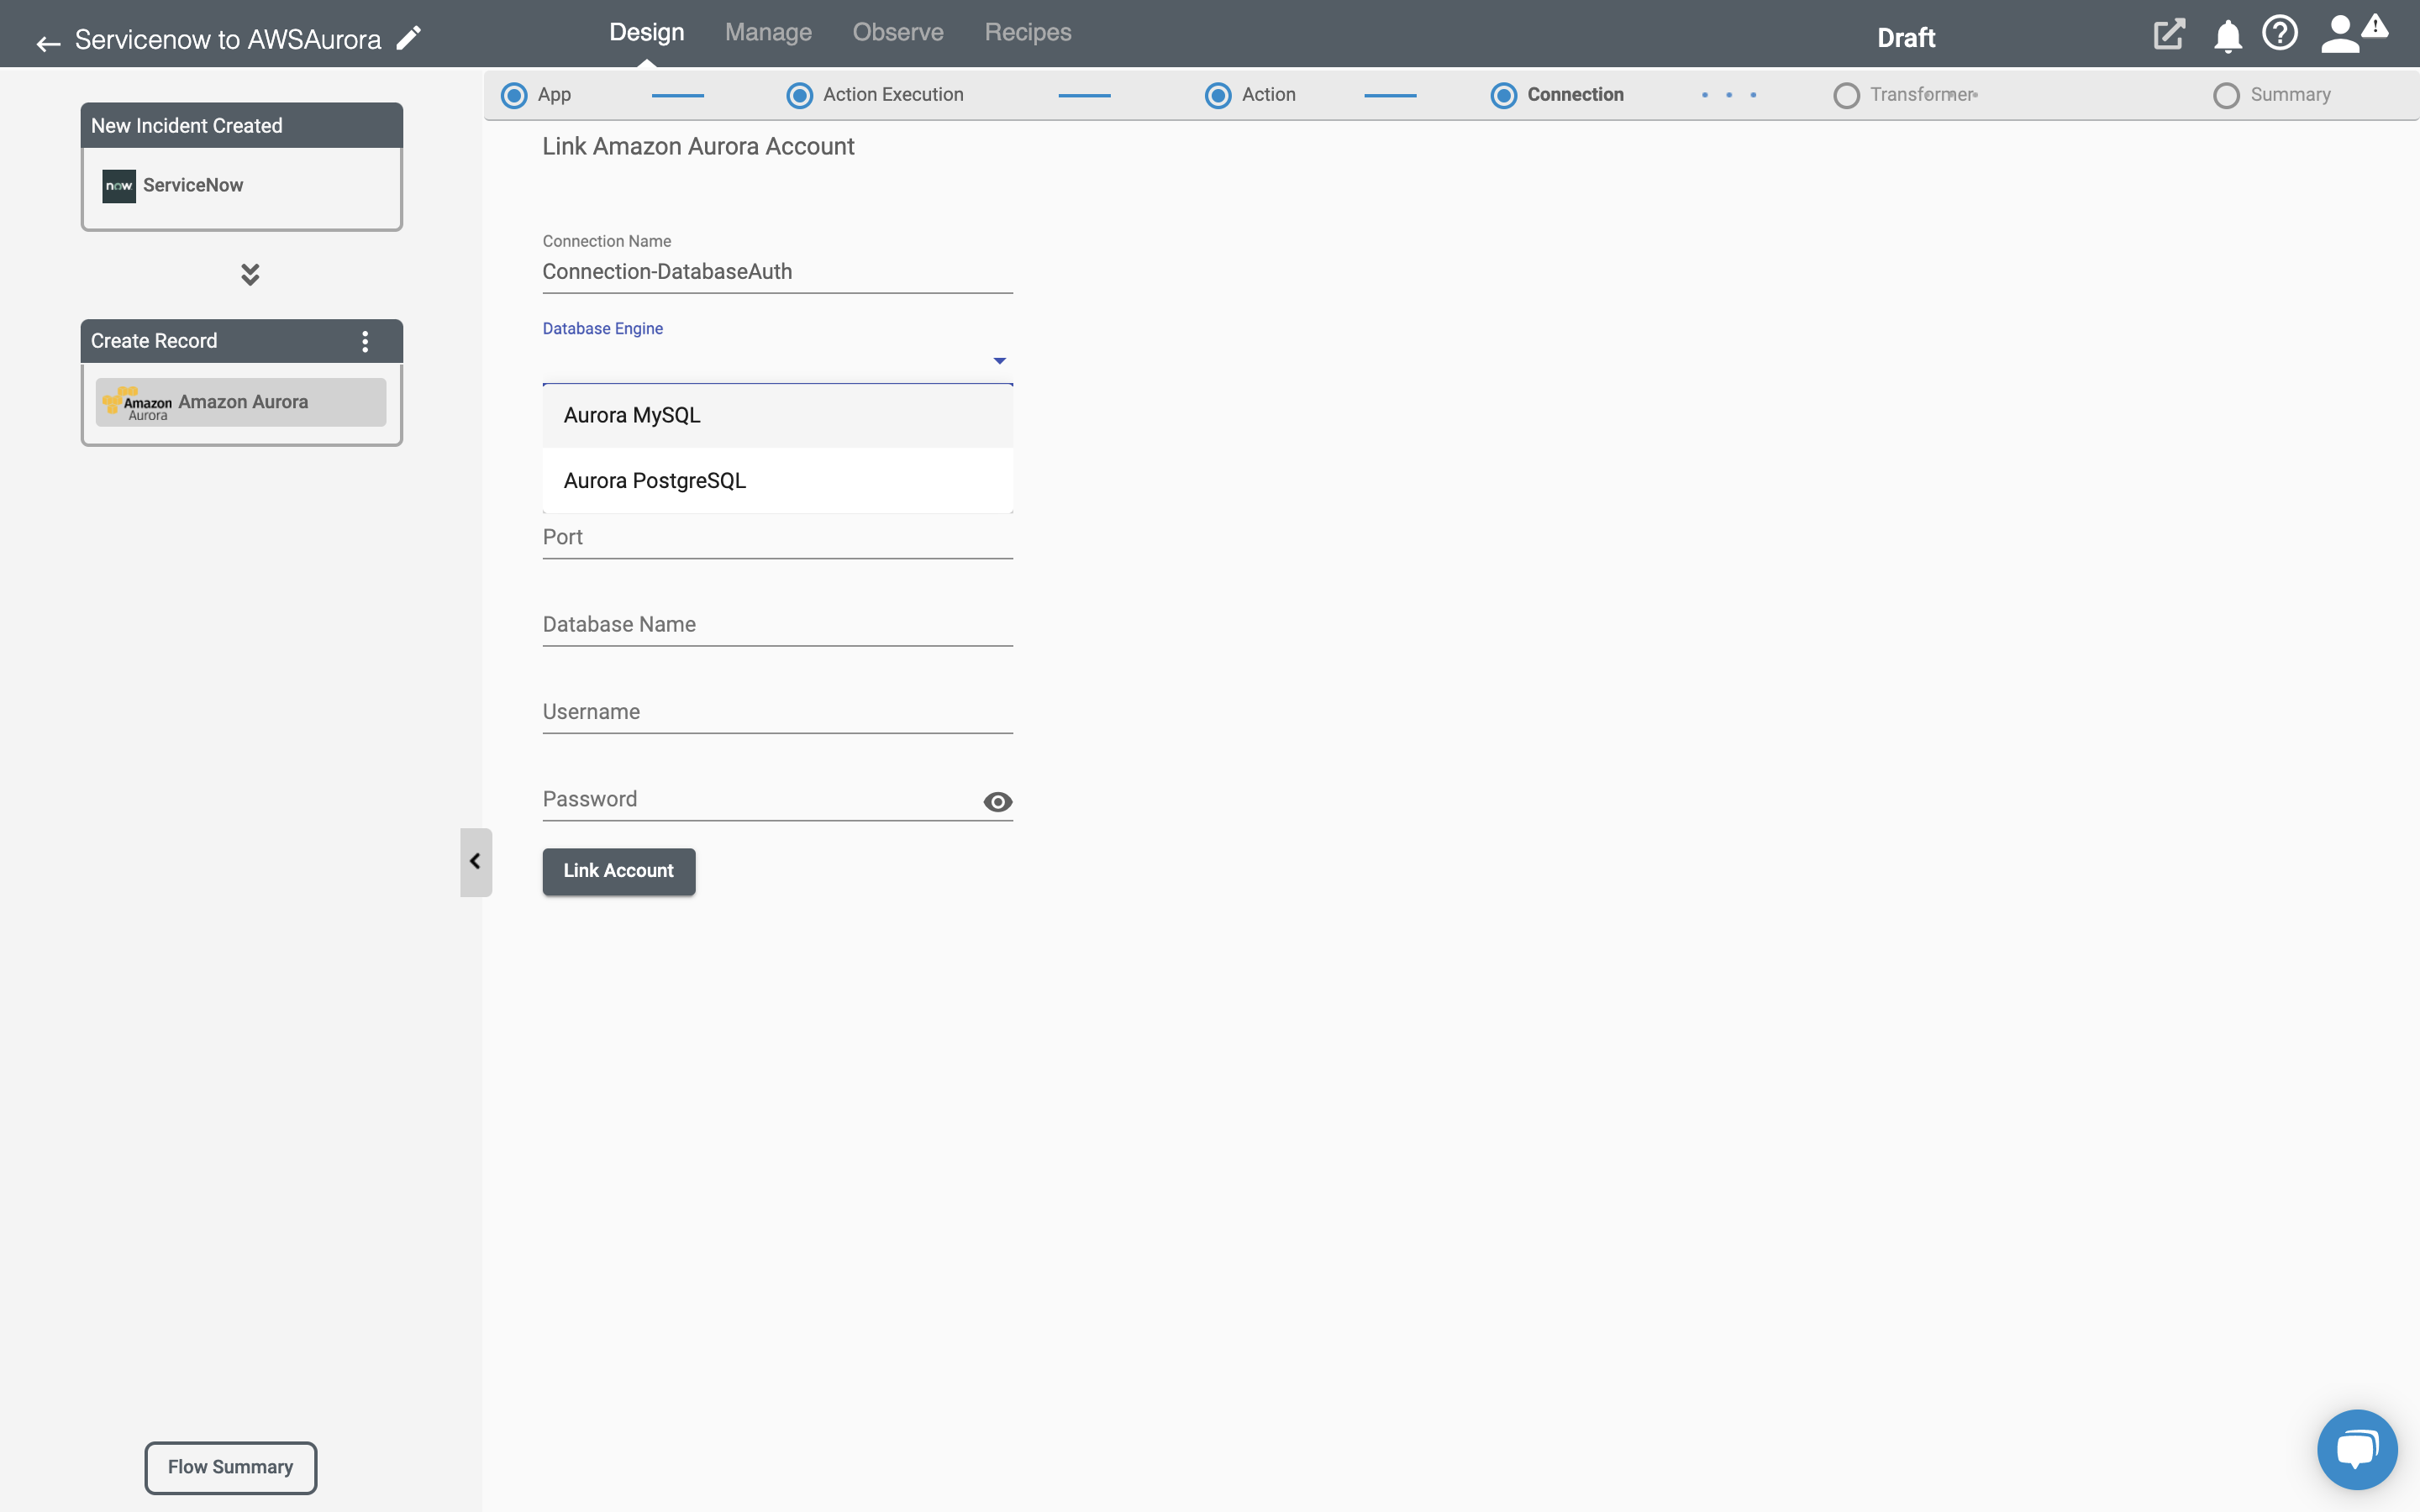Switch to the Manage tab
Image resolution: width=2420 pixels, height=1512 pixels.
(768, 31)
